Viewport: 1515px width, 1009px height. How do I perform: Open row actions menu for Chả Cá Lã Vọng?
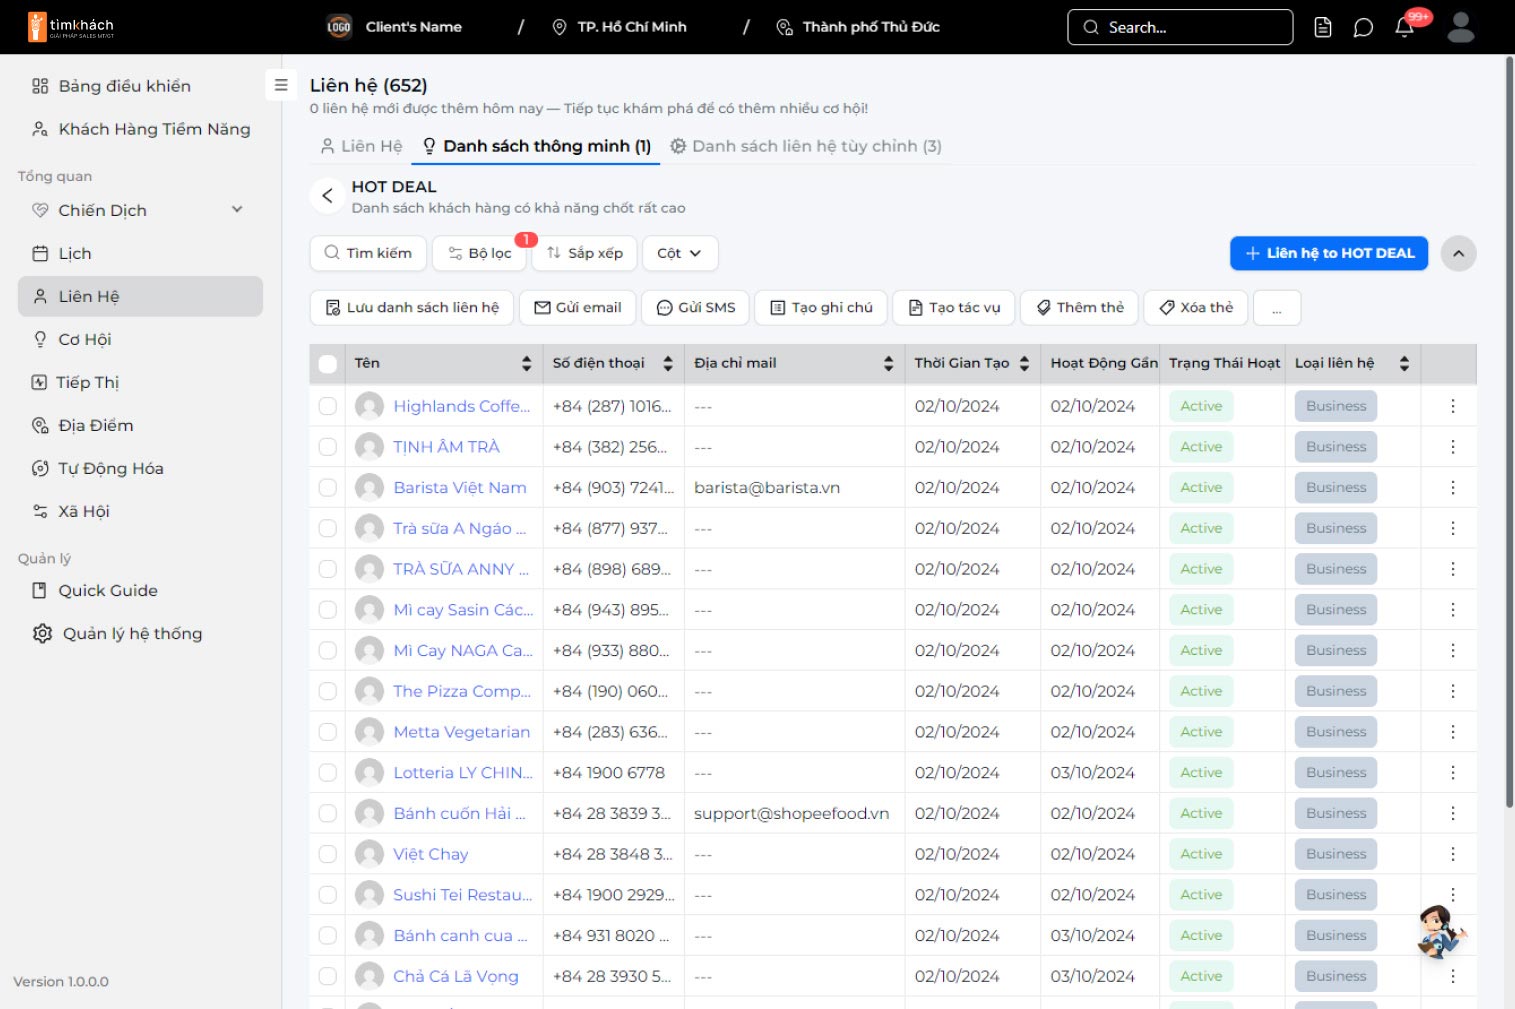pyautogui.click(x=1453, y=976)
